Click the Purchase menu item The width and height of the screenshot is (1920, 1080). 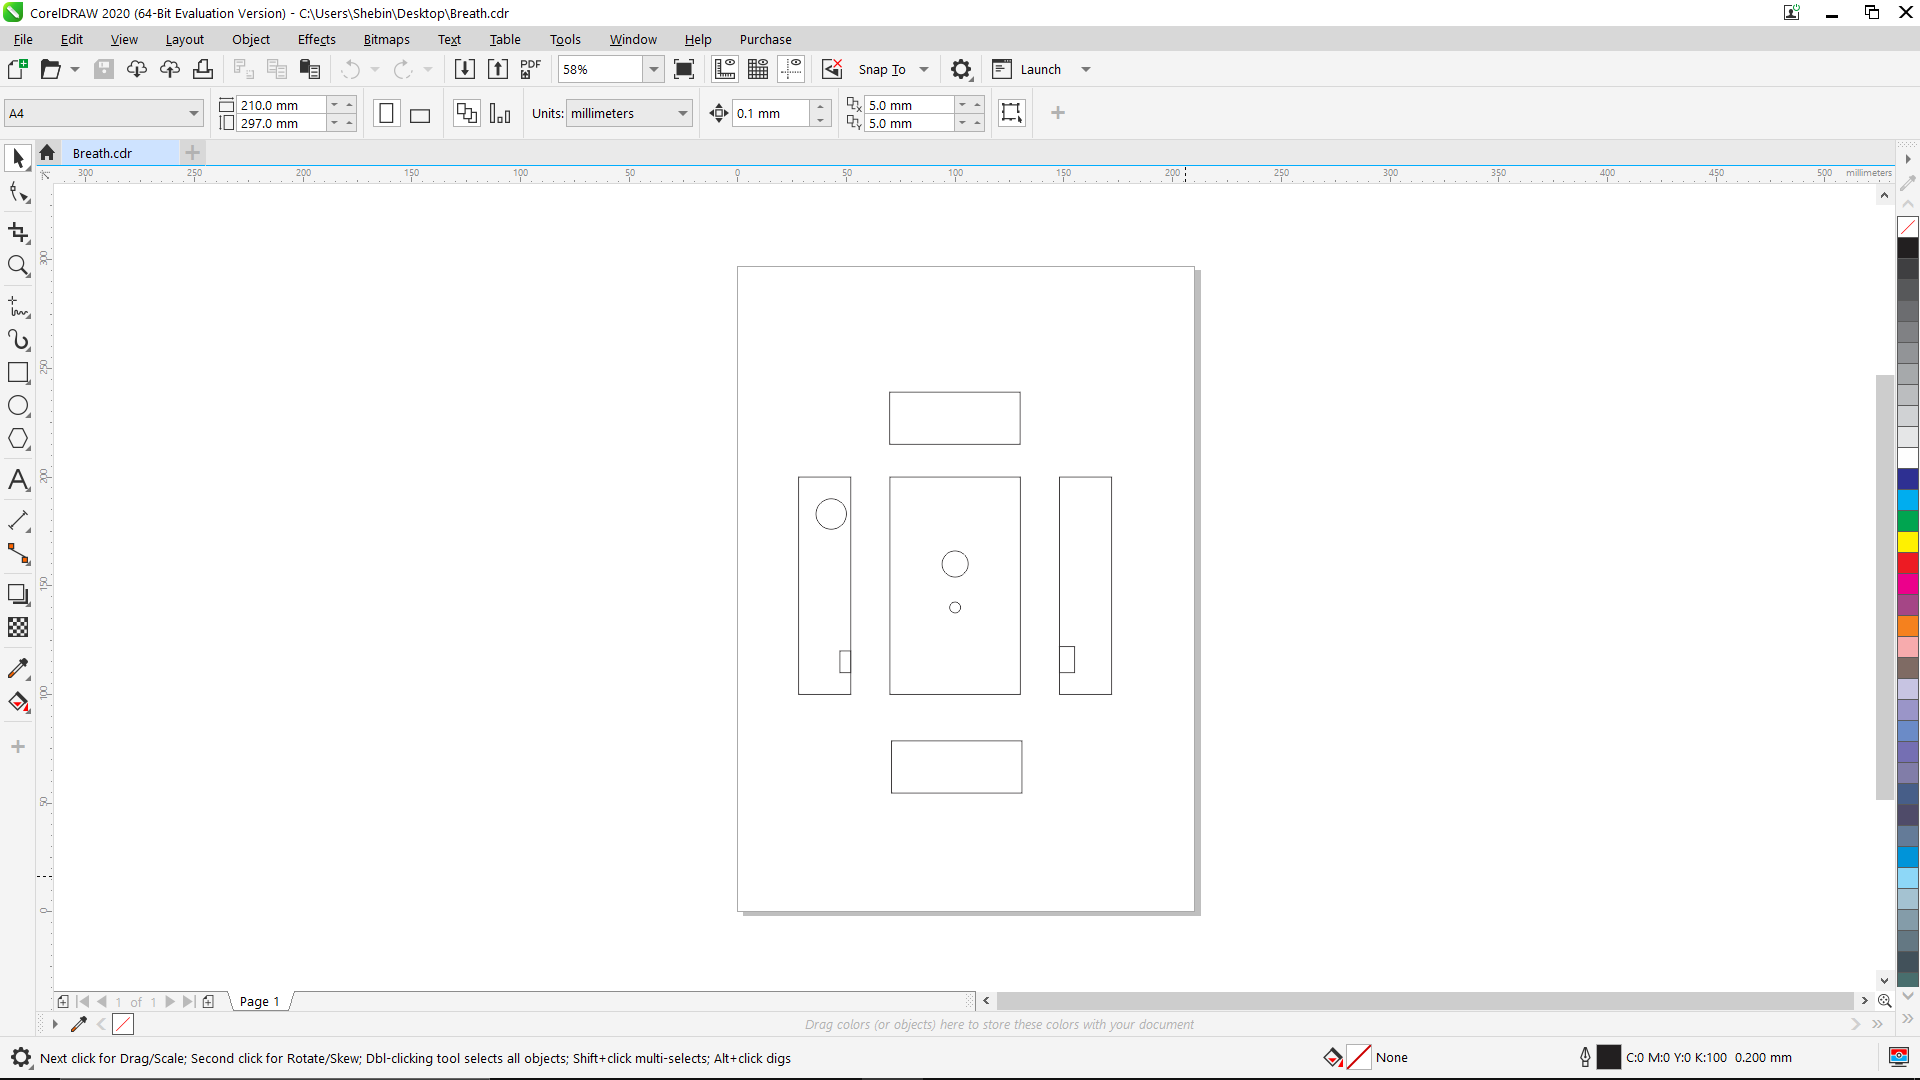tap(766, 39)
